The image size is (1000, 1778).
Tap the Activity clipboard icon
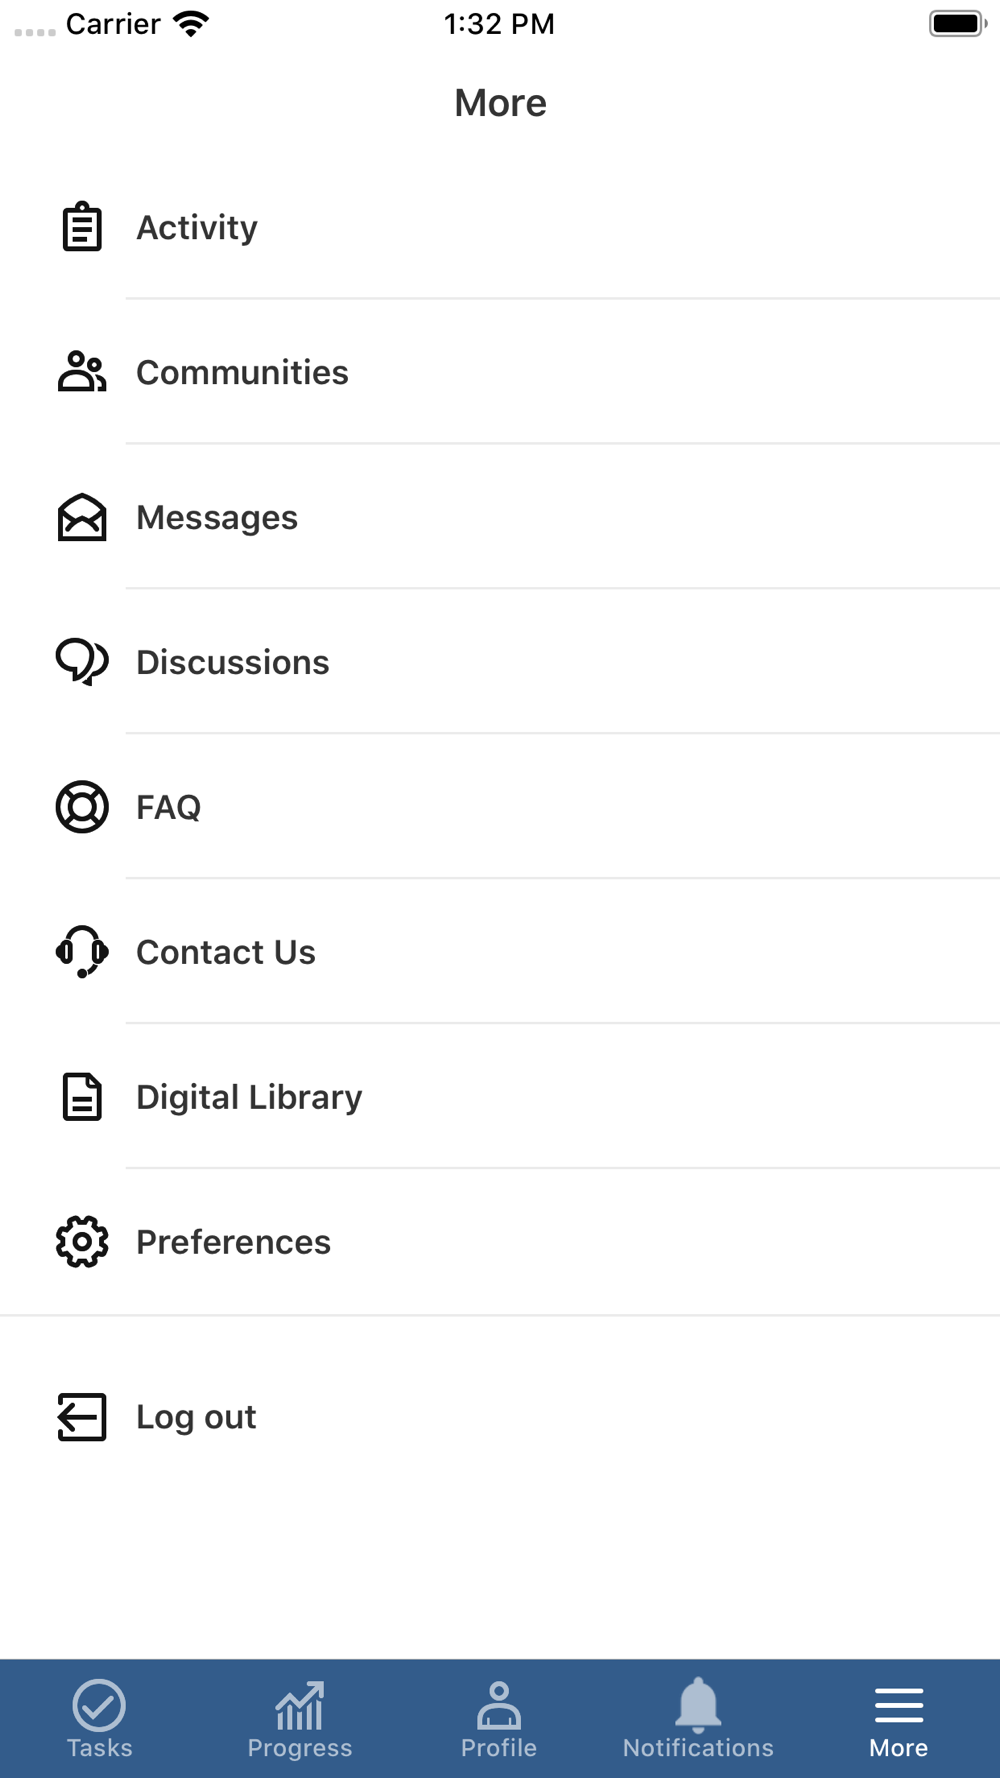coord(82,227)
